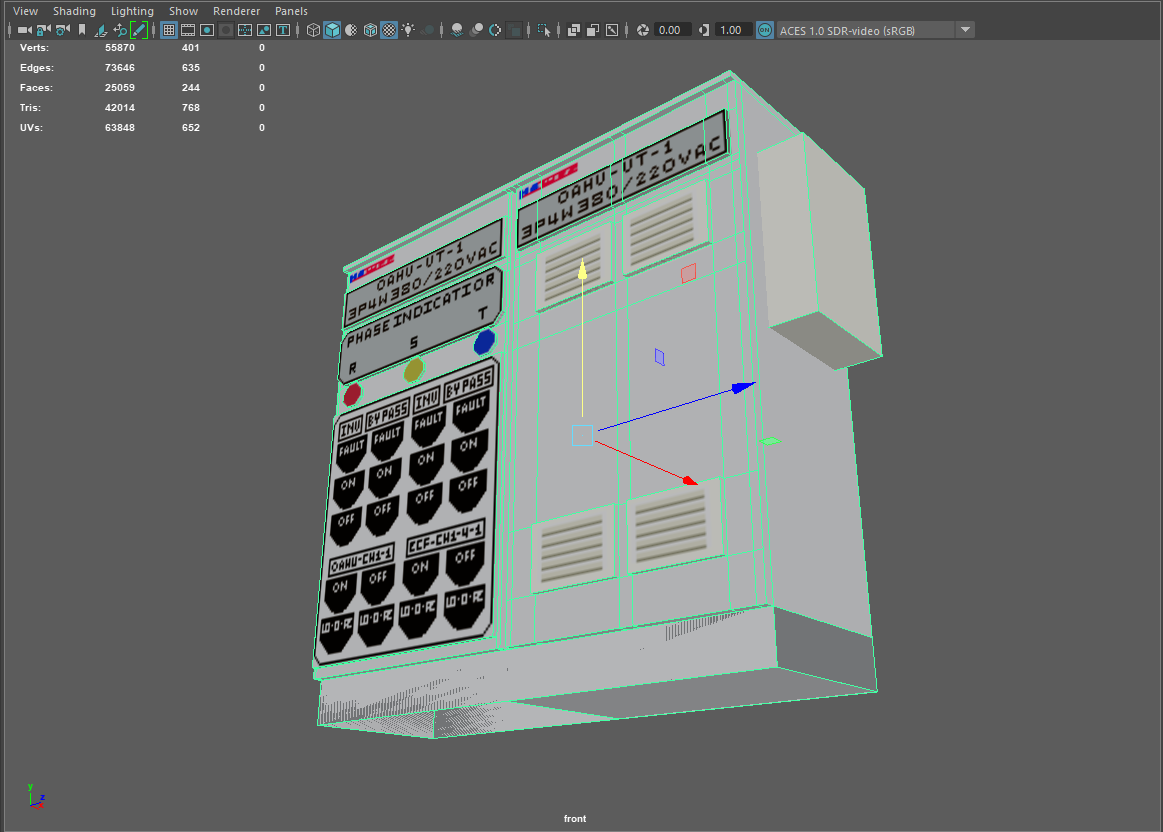1163x832 pixels.
Task: Grab the red X-axis manipulator arrow
Action: pyautogui.click(x=690, y=481)
